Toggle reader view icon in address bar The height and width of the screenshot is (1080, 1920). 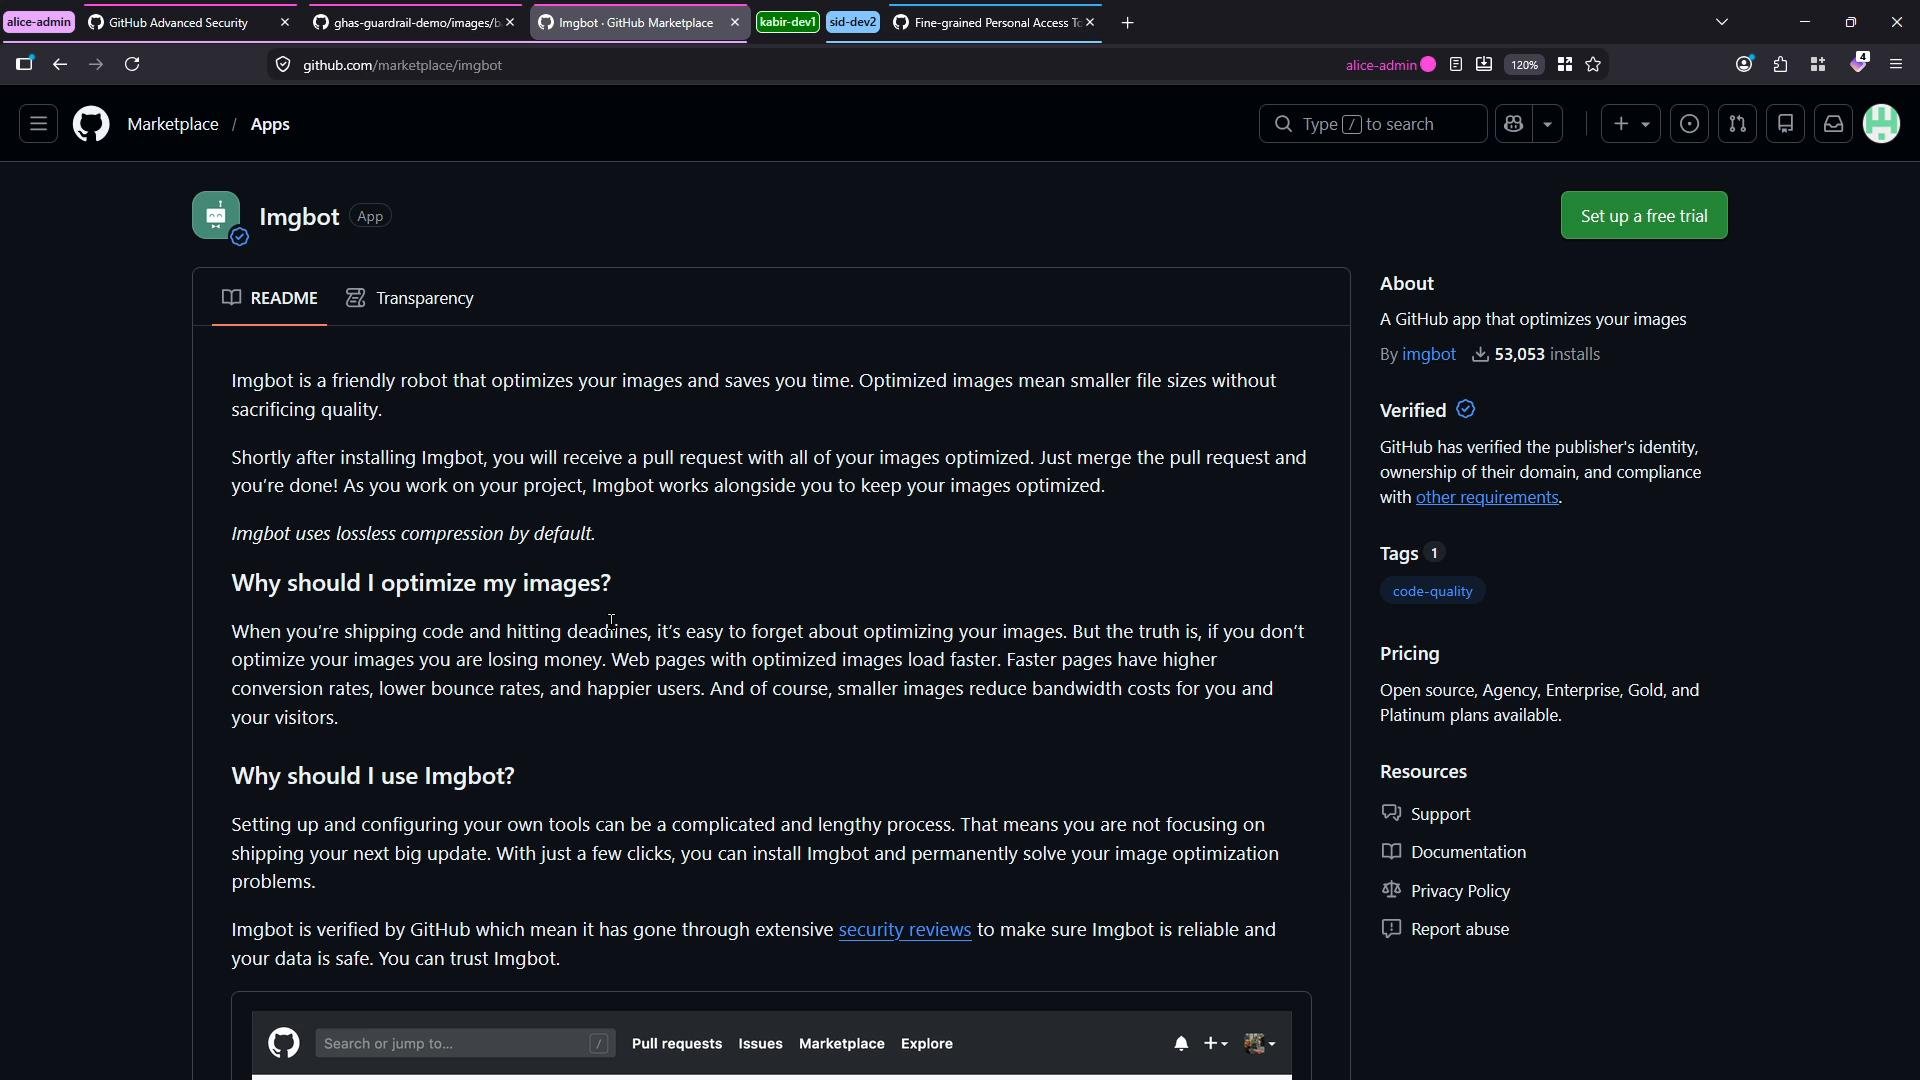pos(1456,65)
